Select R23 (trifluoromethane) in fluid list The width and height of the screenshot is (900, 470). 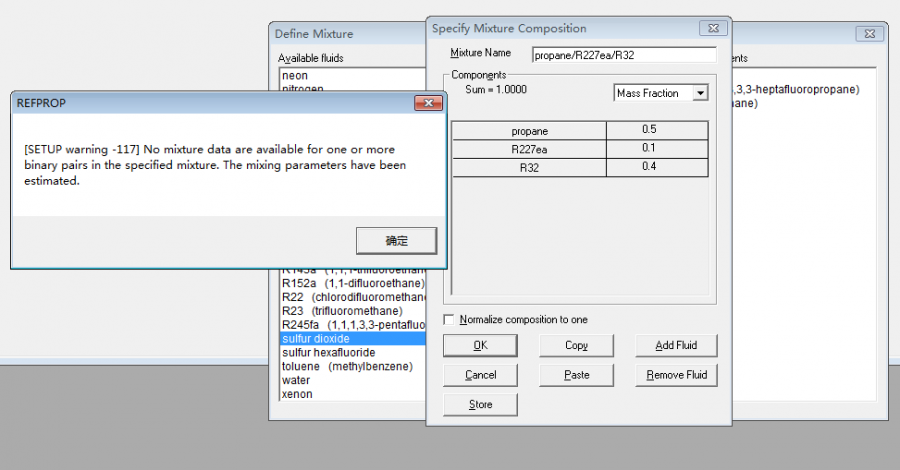coord(352,311)
